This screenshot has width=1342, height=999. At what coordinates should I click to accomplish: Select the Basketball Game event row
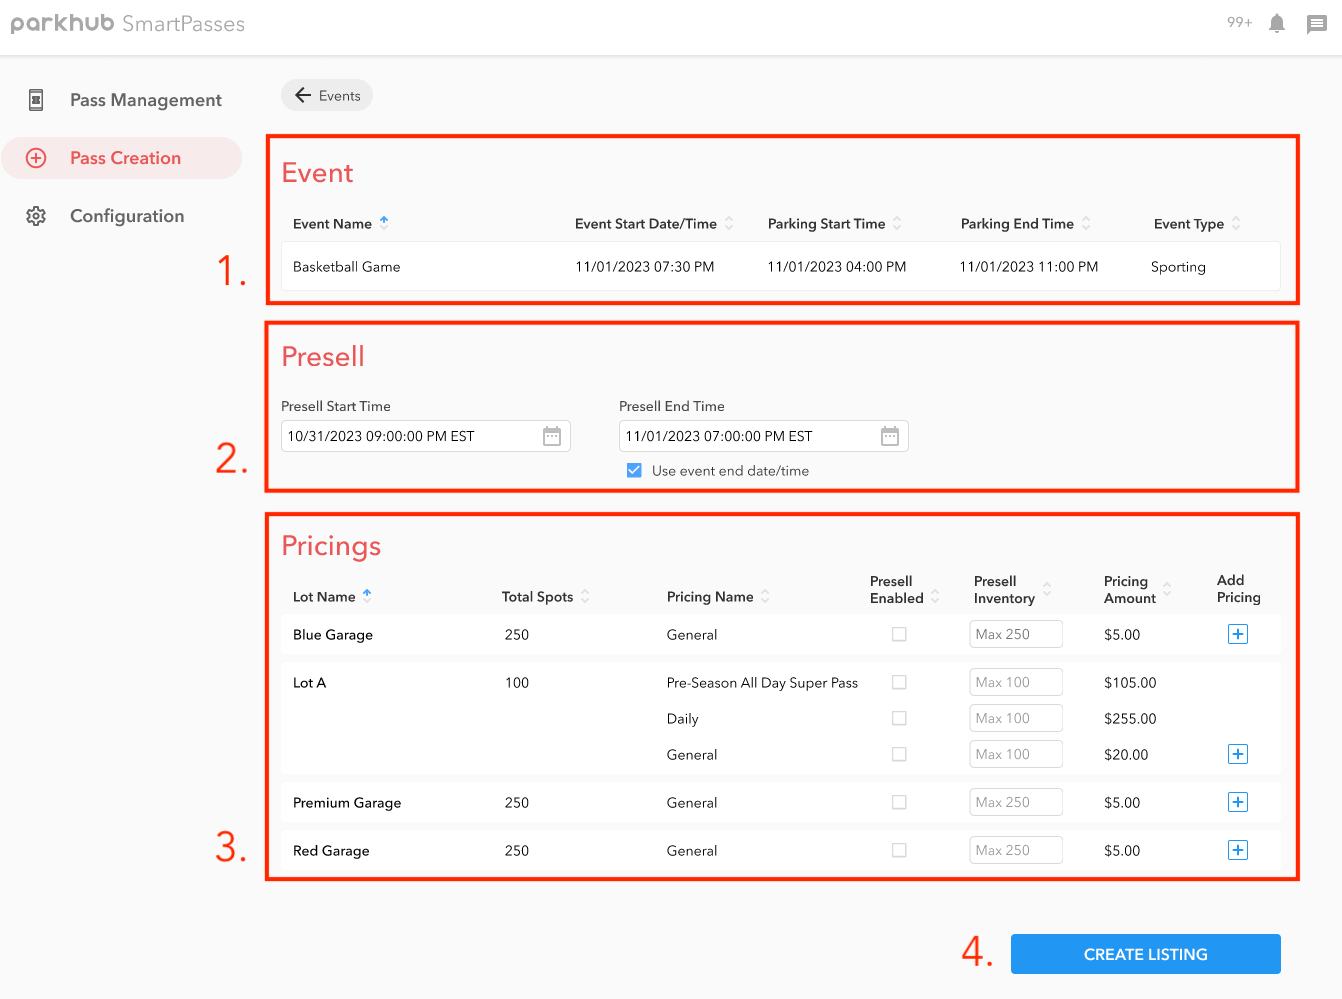tap(781, 267)
